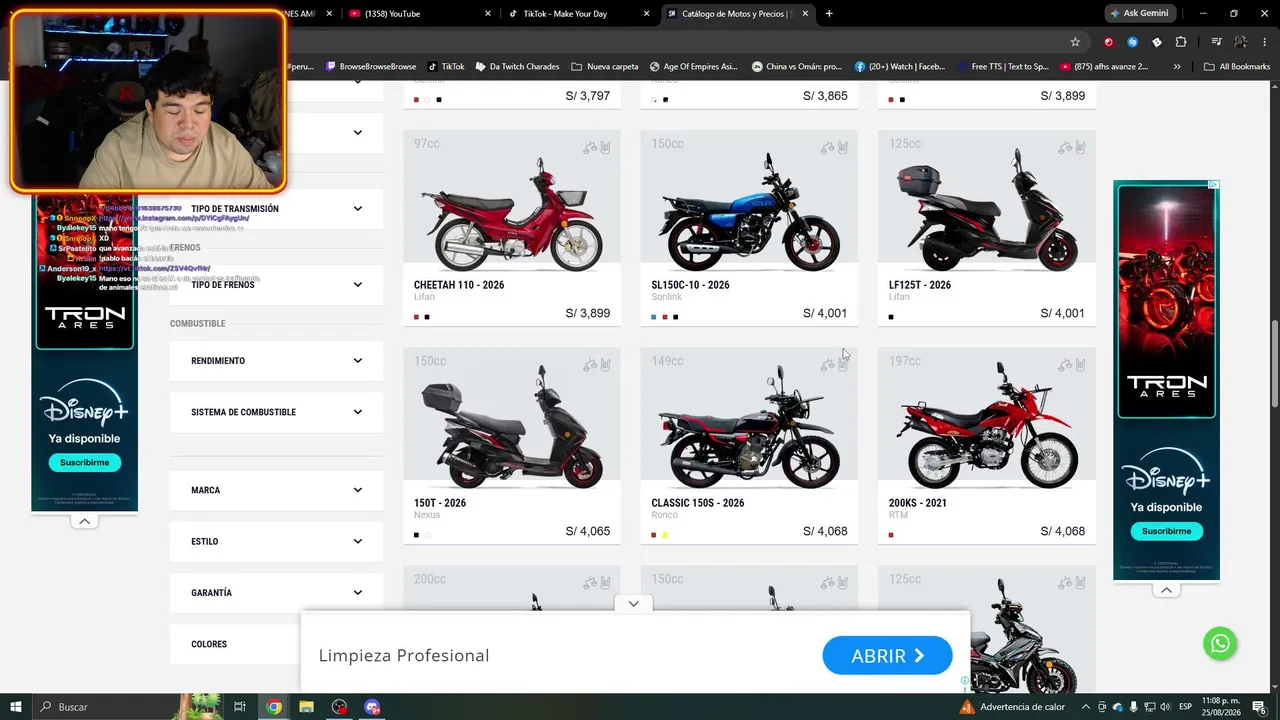Click the page vertical scrollbar thumb

click(1275, 362)
